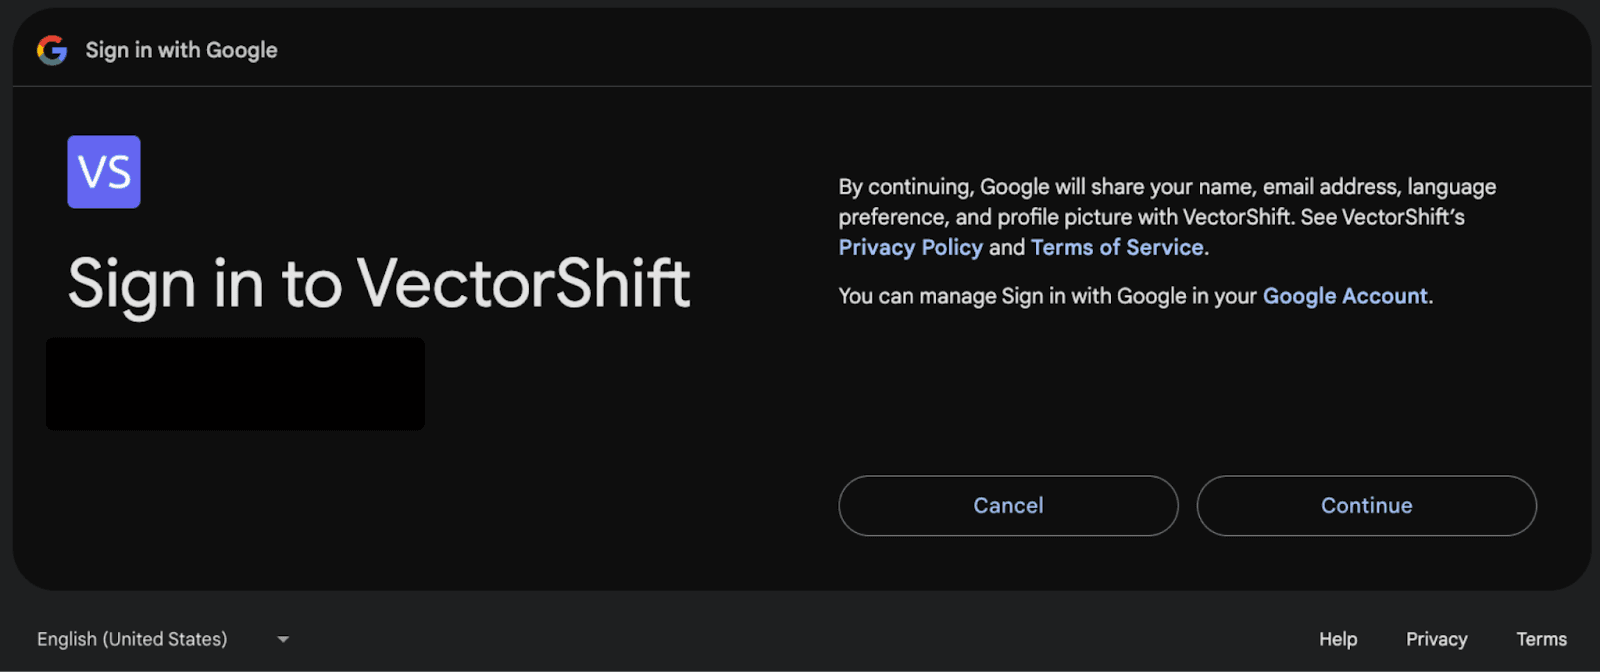Viewport: 1600px width, 672px height.
Task: Click the "See VectorShift's" text before Privacy Policy
Action: point(1382,217)
